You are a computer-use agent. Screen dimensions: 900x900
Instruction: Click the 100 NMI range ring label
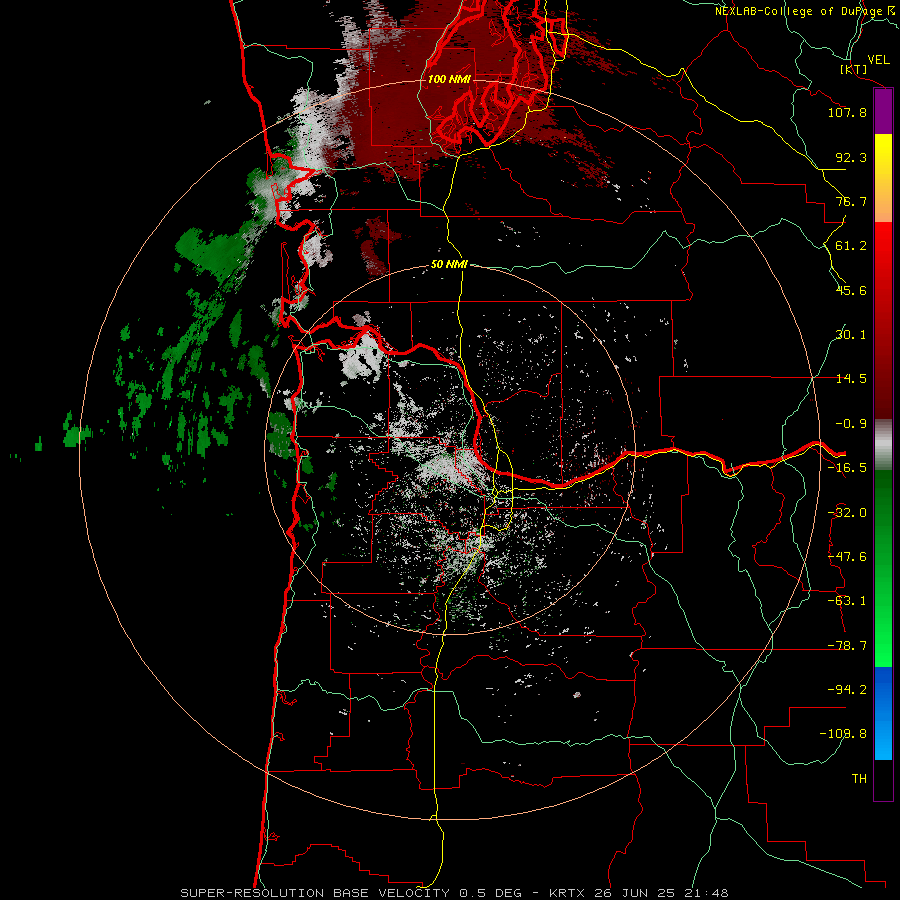click(x=449, y=79)
